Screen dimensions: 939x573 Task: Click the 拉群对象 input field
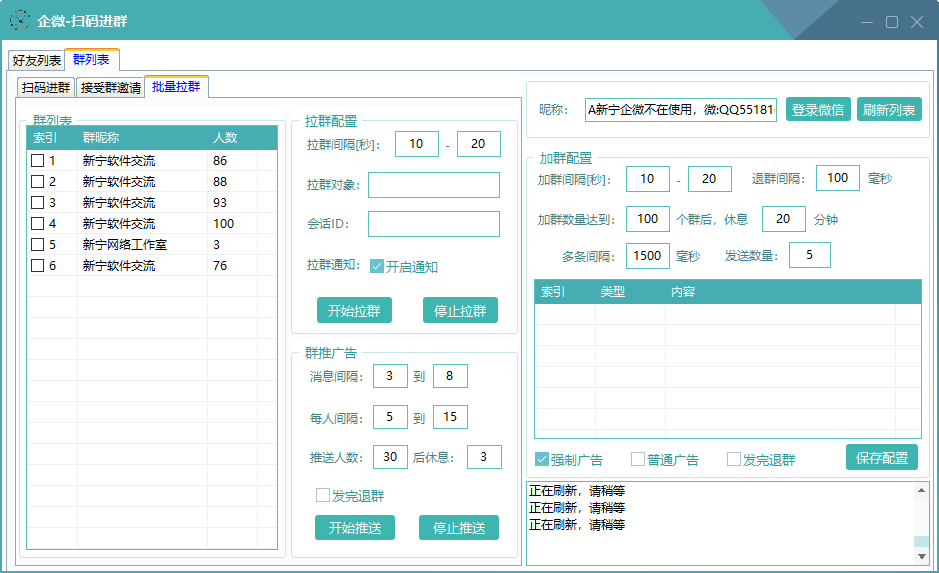(x=434, y=185)
